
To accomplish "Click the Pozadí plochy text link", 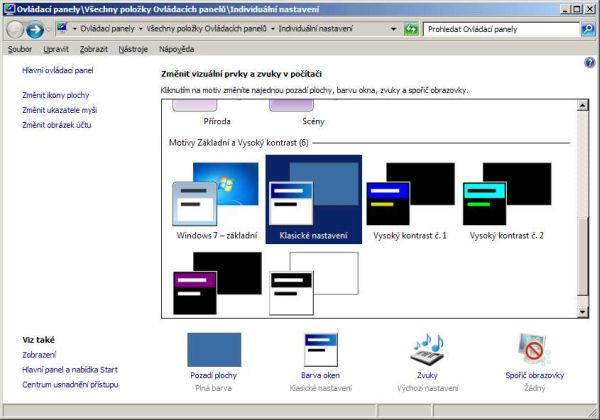I will (214, 376).
